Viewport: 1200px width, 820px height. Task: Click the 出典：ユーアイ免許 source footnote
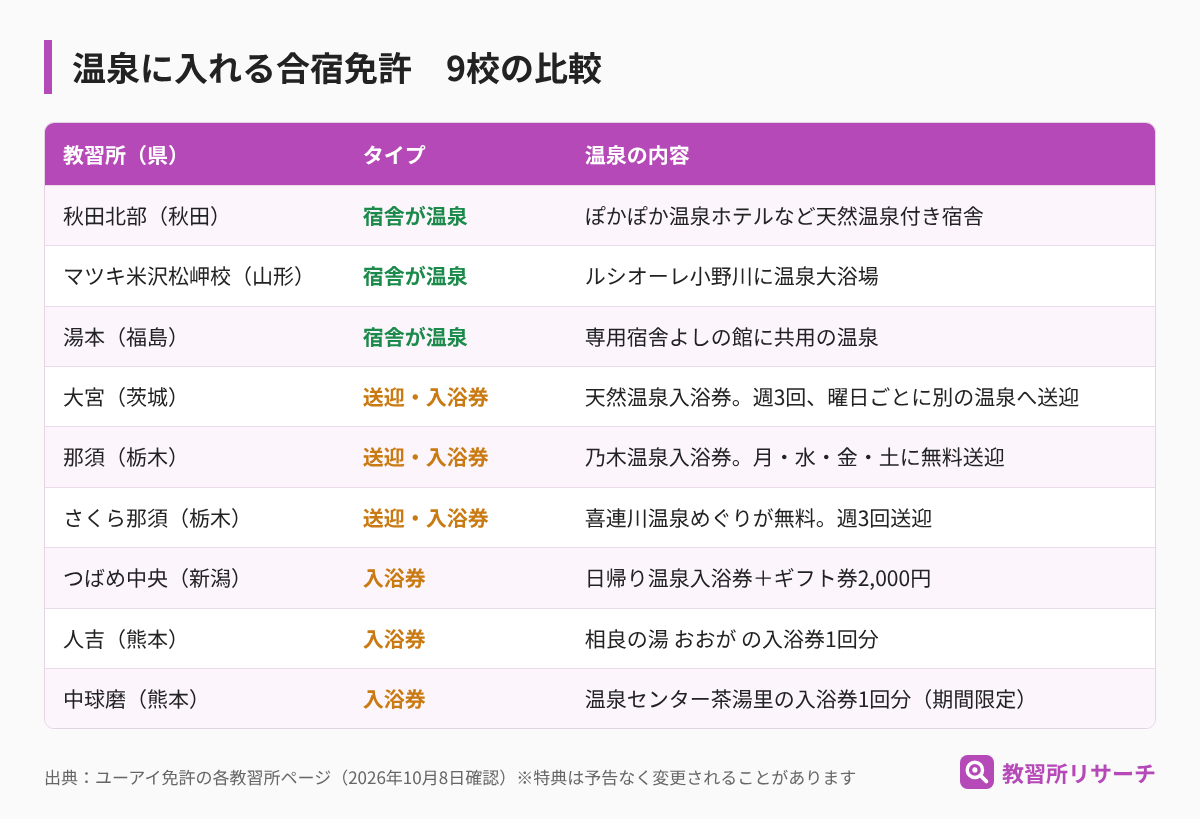click(450, 777)
